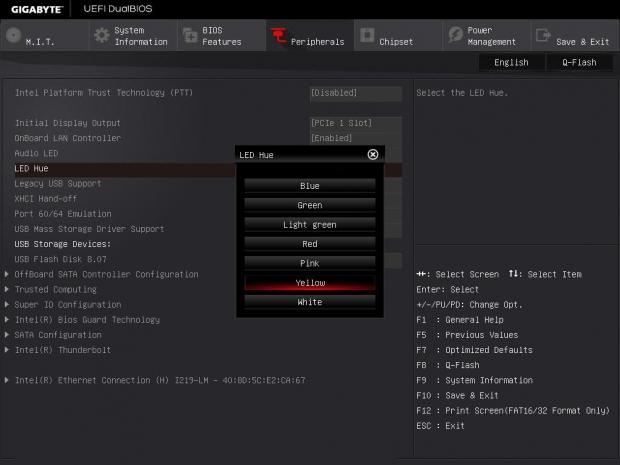Click the red Peripherals icon
Image resolution: width=620 pixels, height=465 pixels.
pos(279,36)
